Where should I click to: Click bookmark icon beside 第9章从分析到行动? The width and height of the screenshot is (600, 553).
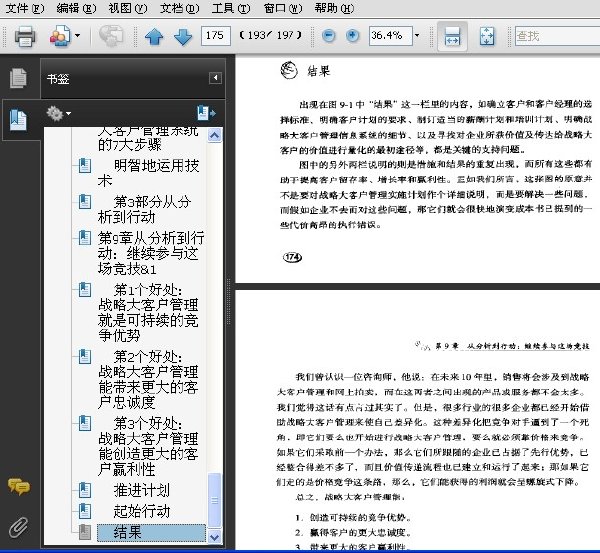point(85,238)
